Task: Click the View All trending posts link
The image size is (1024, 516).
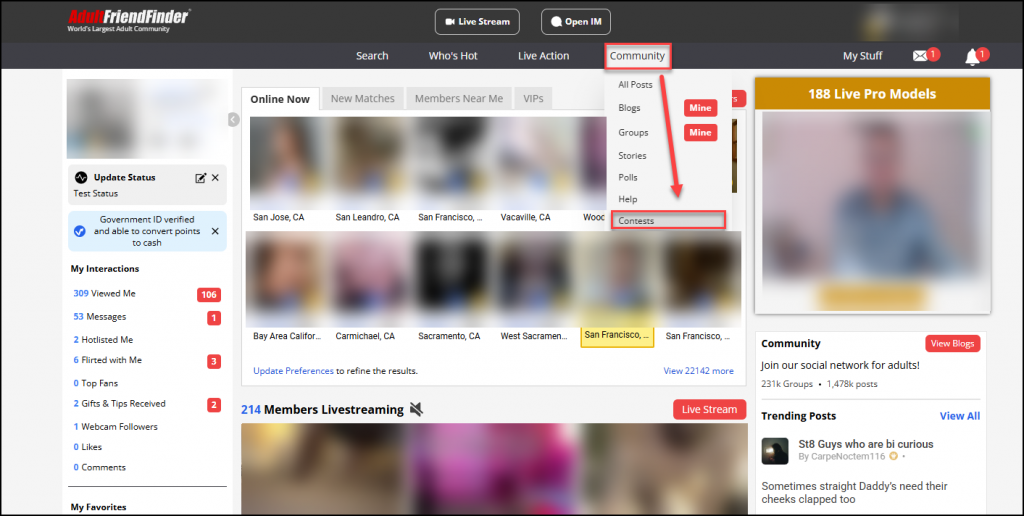Action: 959,416
